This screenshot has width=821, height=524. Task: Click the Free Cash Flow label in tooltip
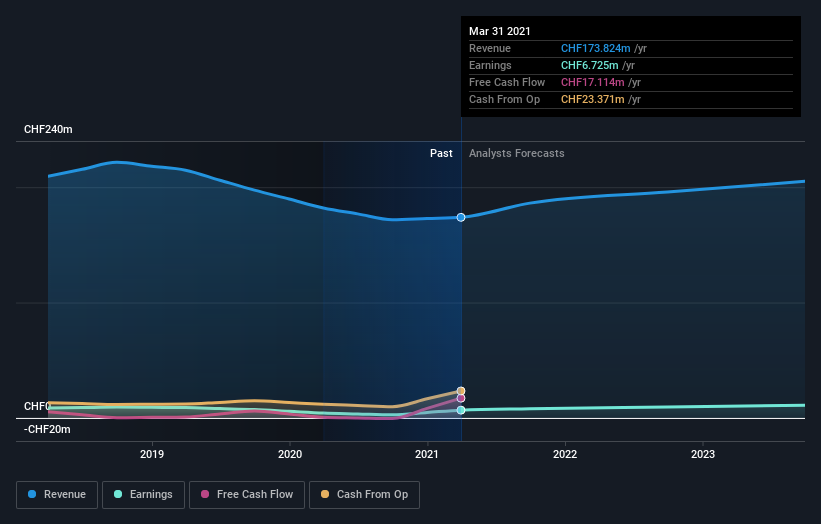(x=507, y=82)
